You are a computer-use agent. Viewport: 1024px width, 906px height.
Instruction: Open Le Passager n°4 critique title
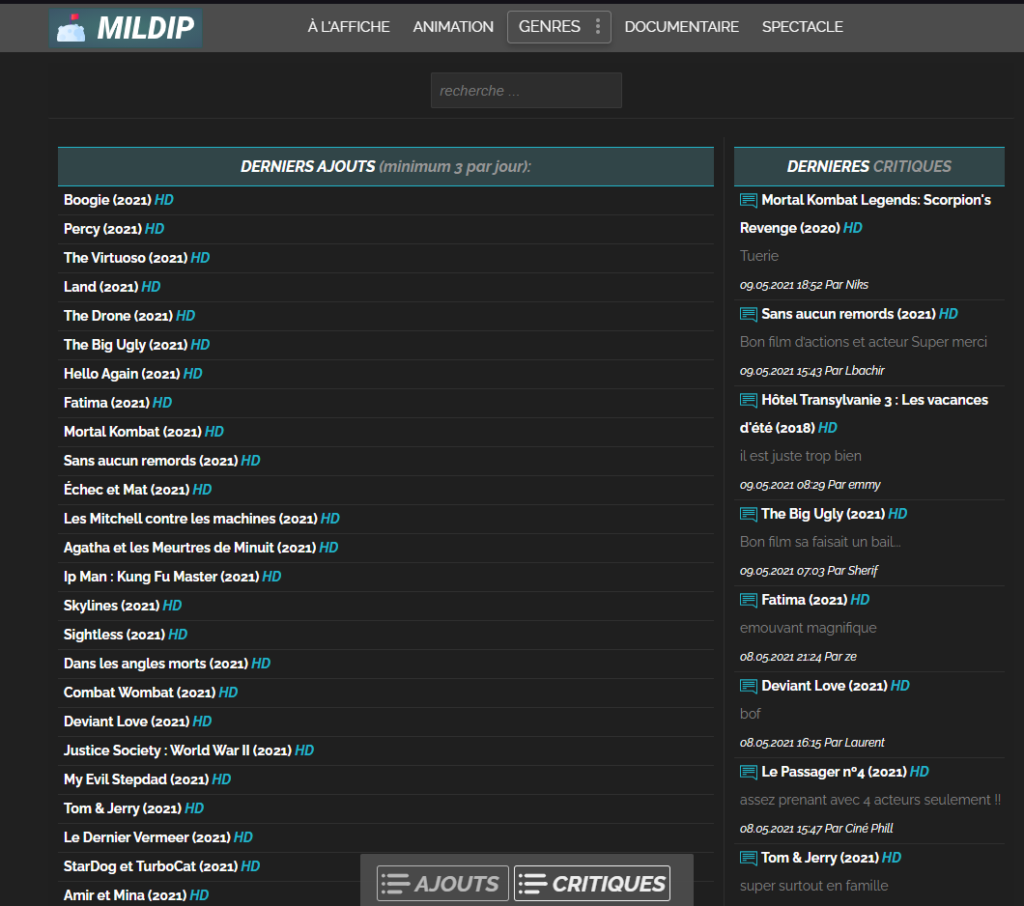(845, 772)
